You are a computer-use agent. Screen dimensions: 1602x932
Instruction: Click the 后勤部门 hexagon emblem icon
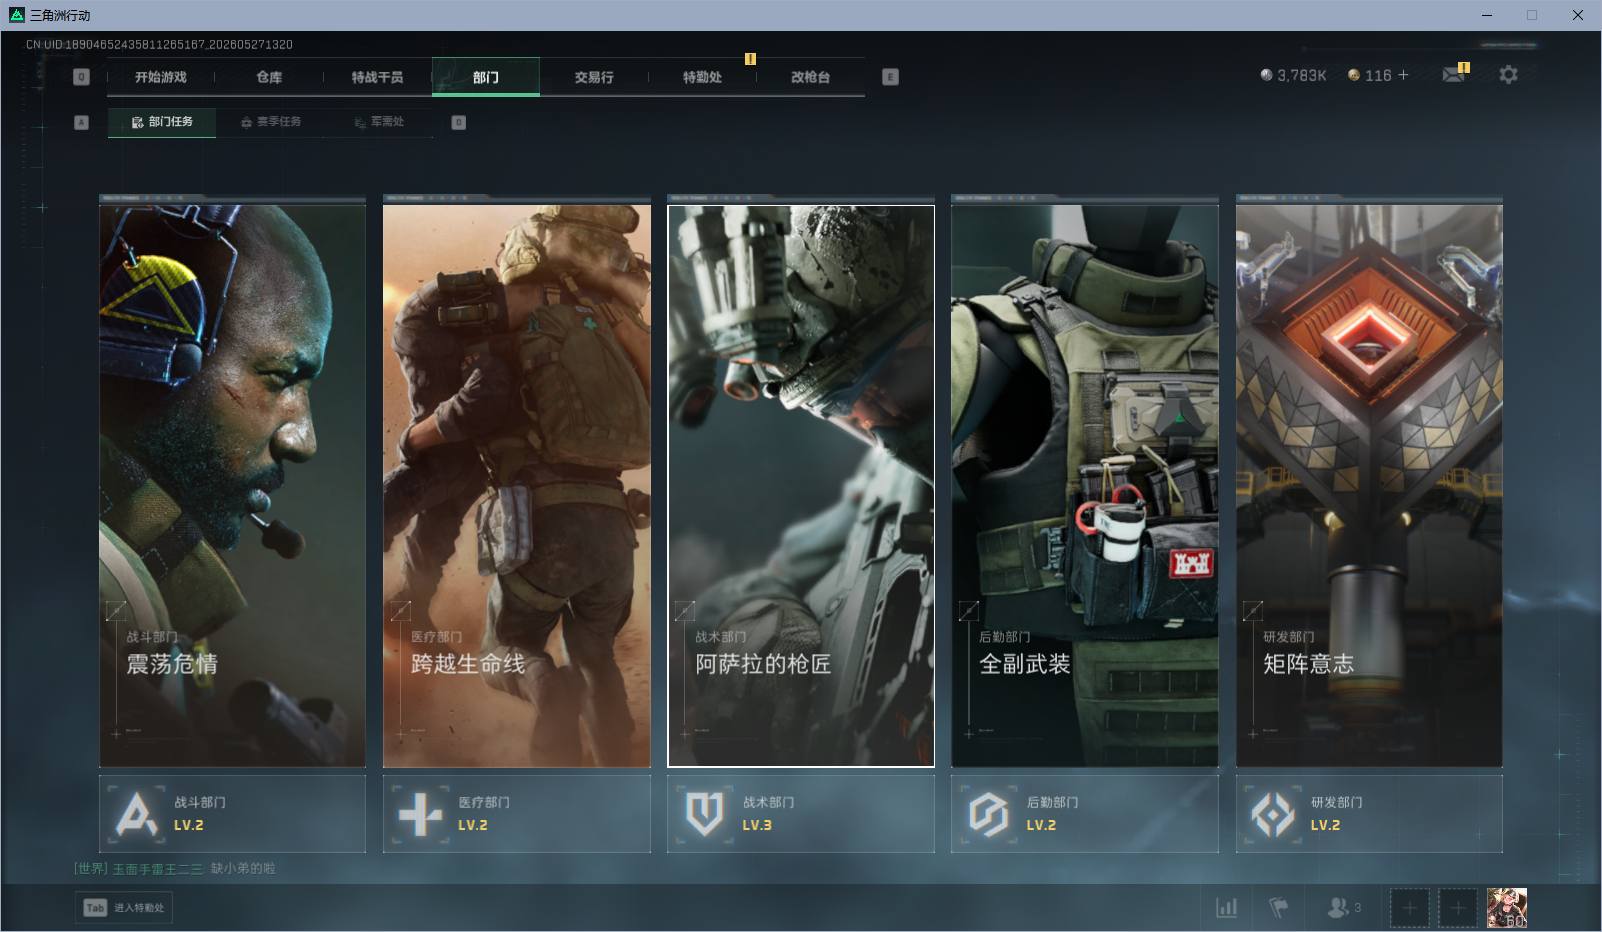988,814
